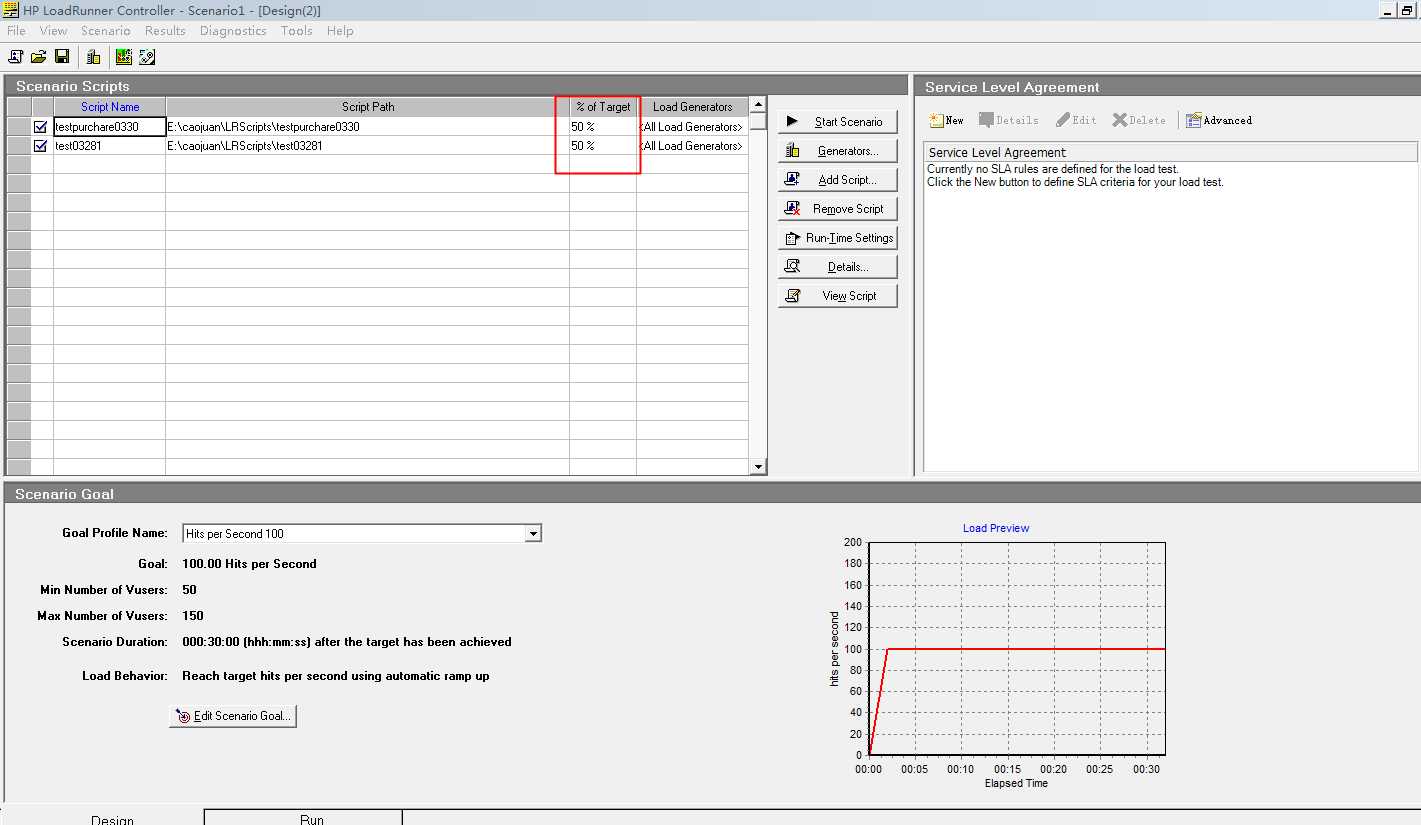Click the Load Preview graph title

[996, 528]
